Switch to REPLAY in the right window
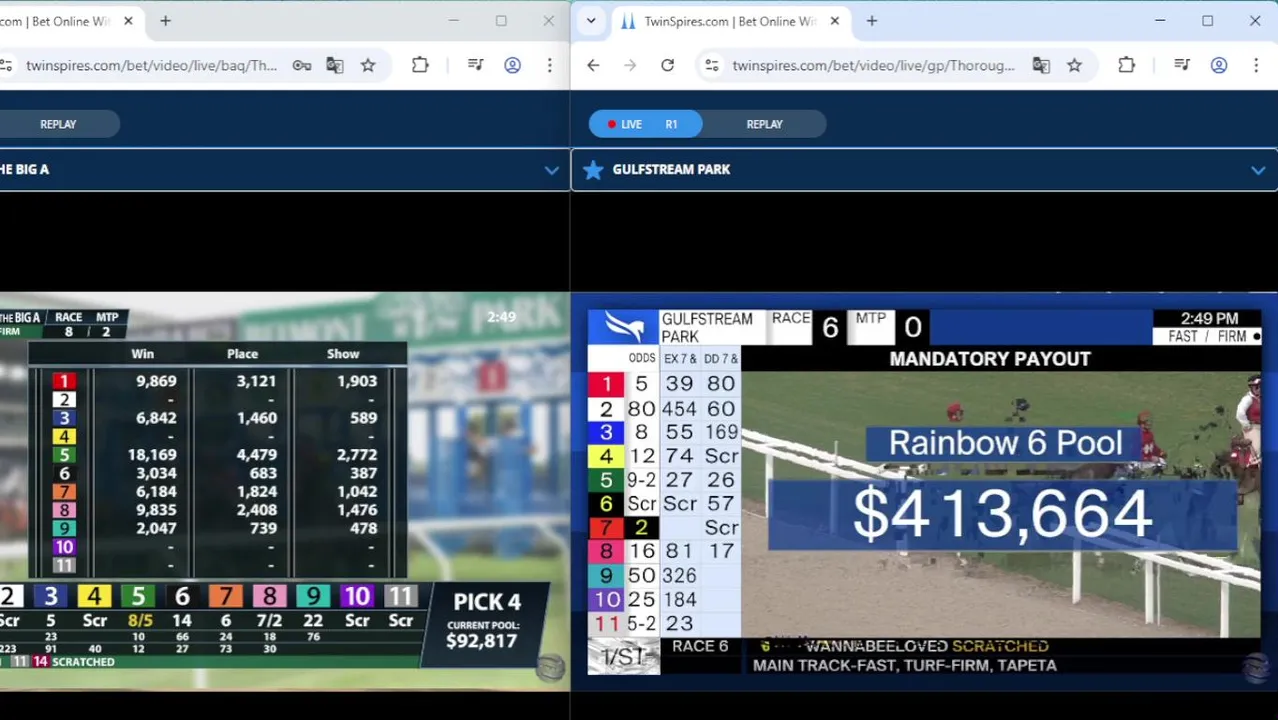Screen dimensions: 1278x720 764,124
